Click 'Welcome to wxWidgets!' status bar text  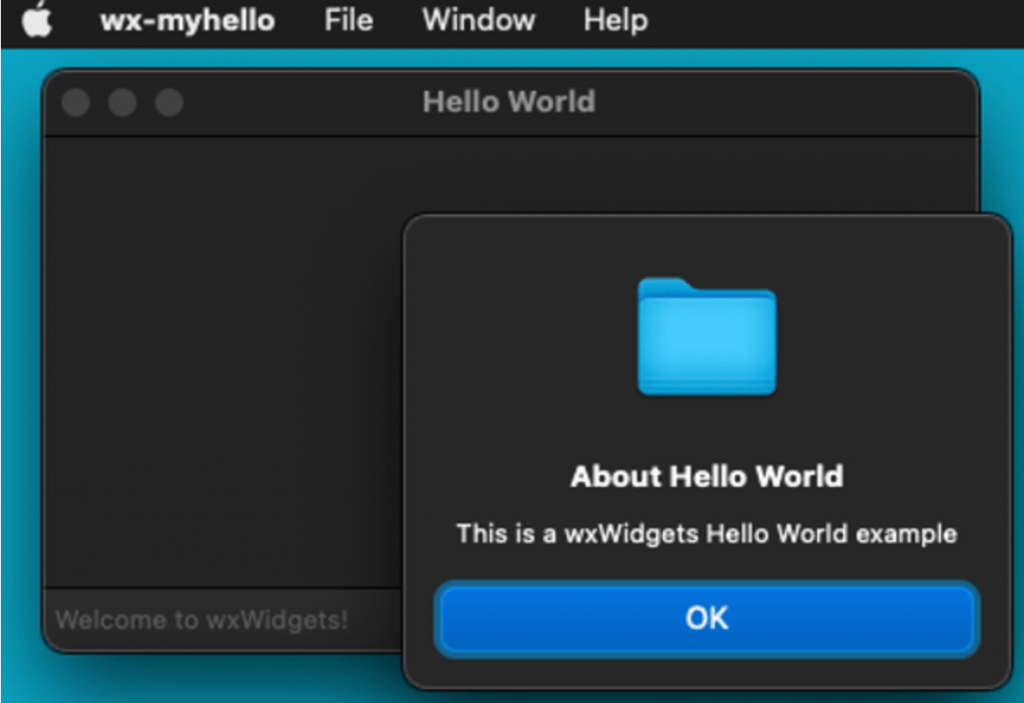[202, 619]
